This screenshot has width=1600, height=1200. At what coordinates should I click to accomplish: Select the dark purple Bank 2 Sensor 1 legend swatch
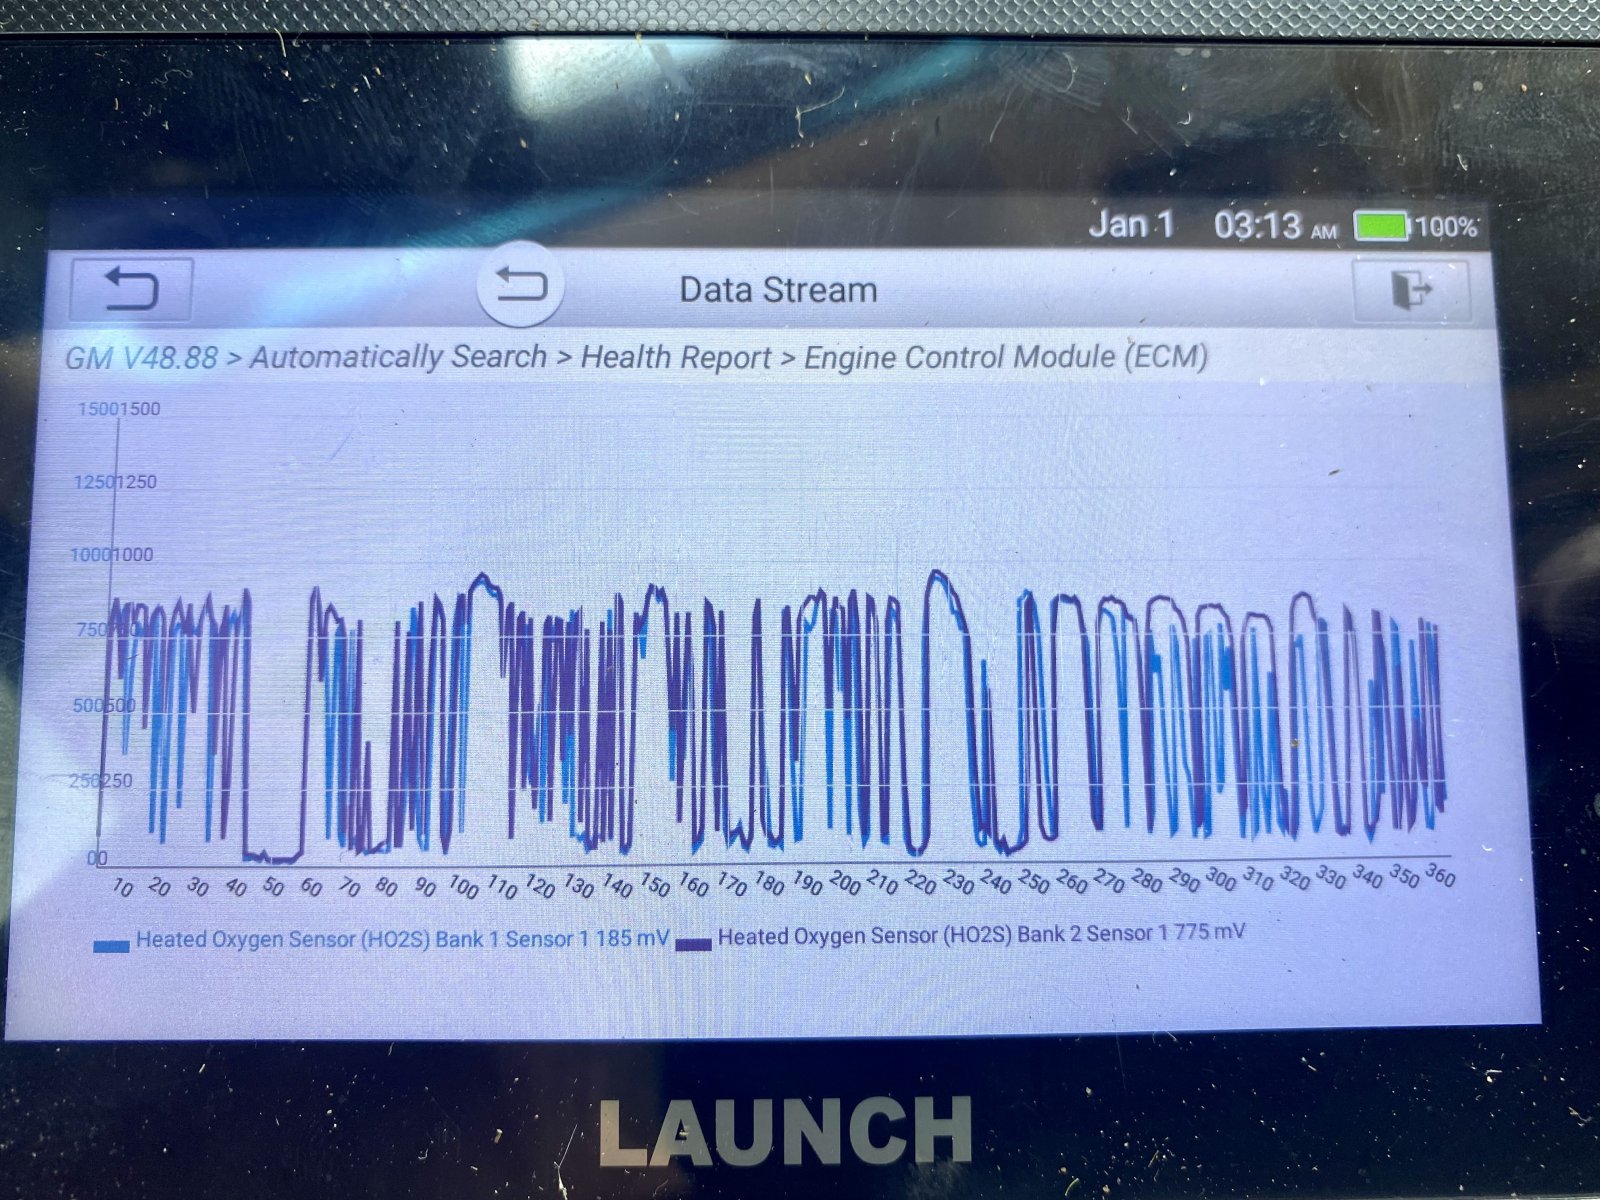point(693,942)
